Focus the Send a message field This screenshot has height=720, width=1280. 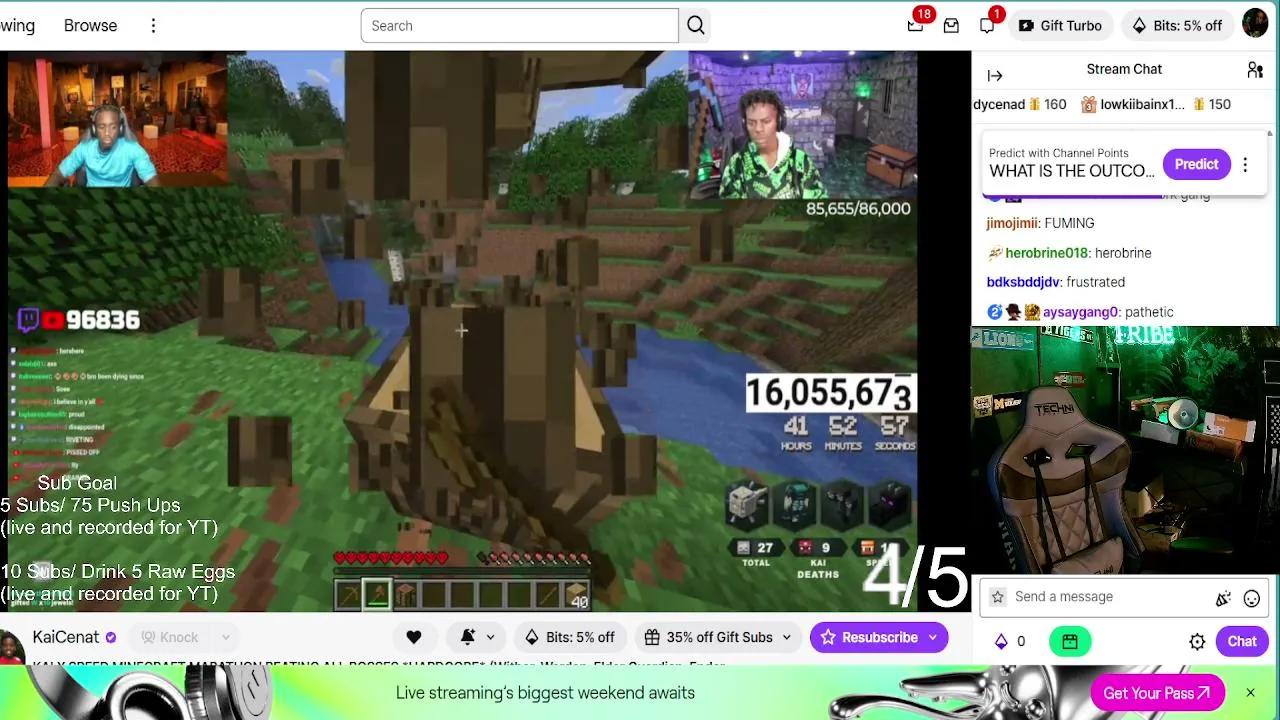(1110, 597)
